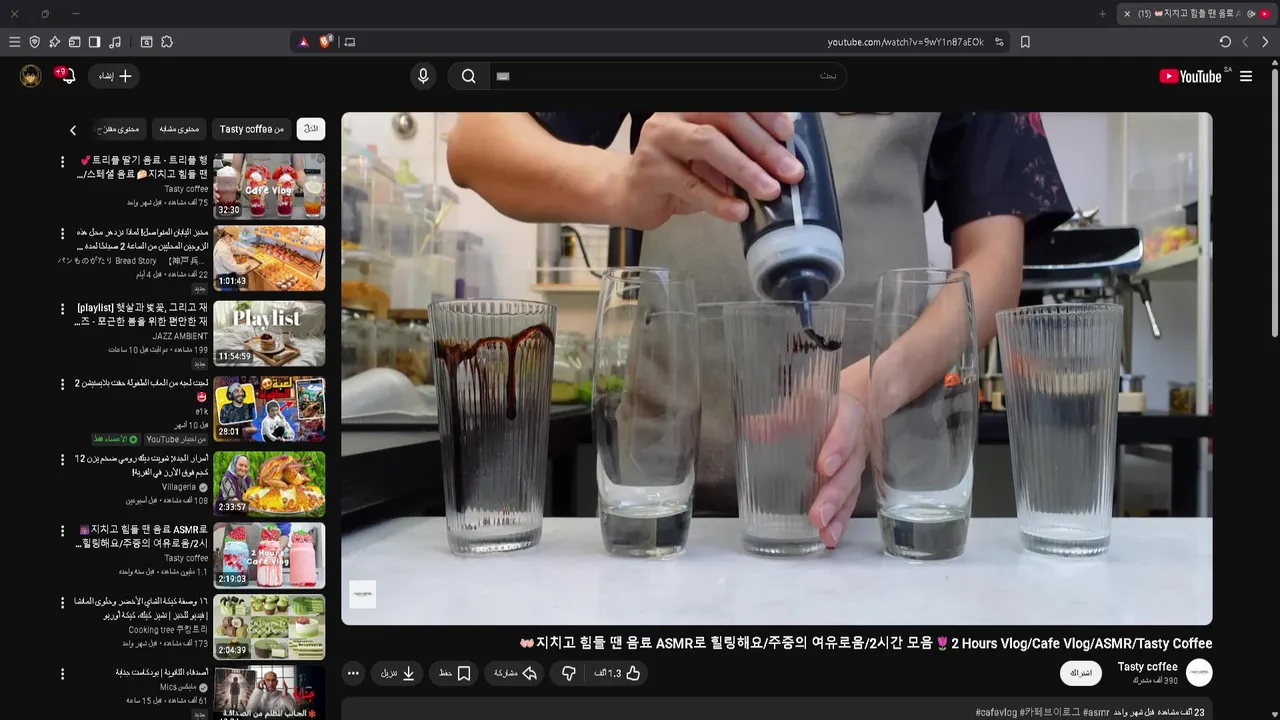Open more options for JAZZ AMBIENT playlist video
This screenshot has width=1280, height=720.
(x=62, y=309)
